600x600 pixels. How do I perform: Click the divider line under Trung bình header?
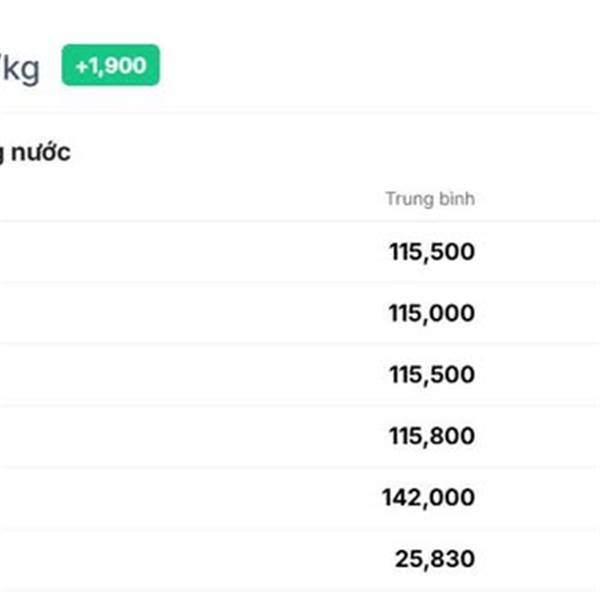[300, 221]
